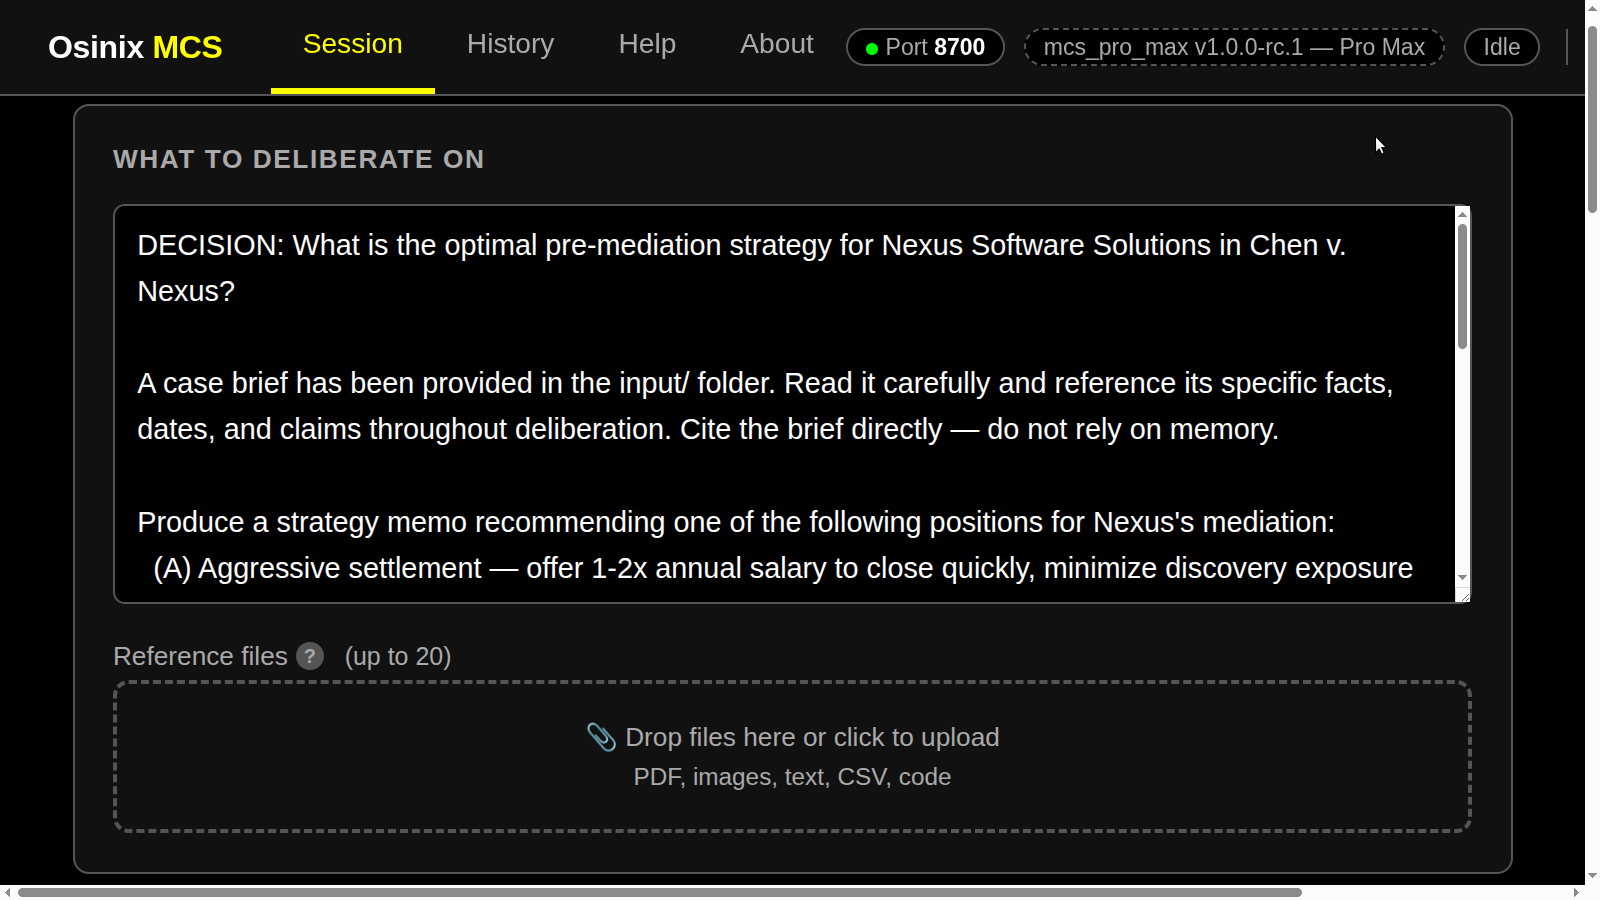Click the green port status dot

tap(872, 48)
